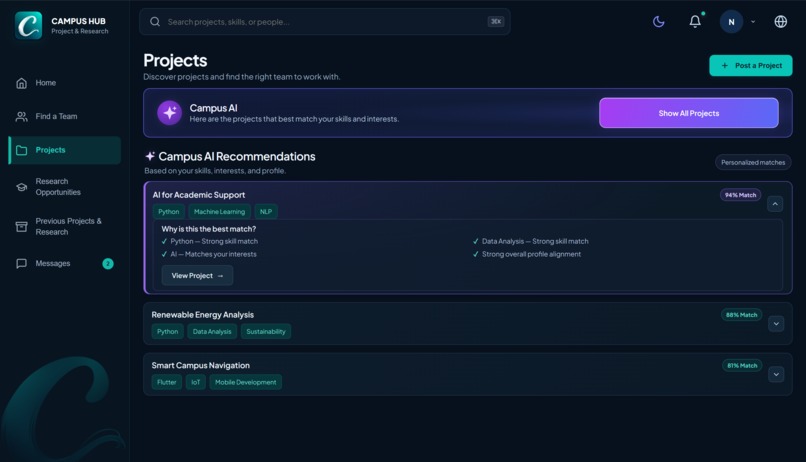Click the Campus AI sparkle icon
Viewport: 806px width, 462px height.
[x=170, y=113]
